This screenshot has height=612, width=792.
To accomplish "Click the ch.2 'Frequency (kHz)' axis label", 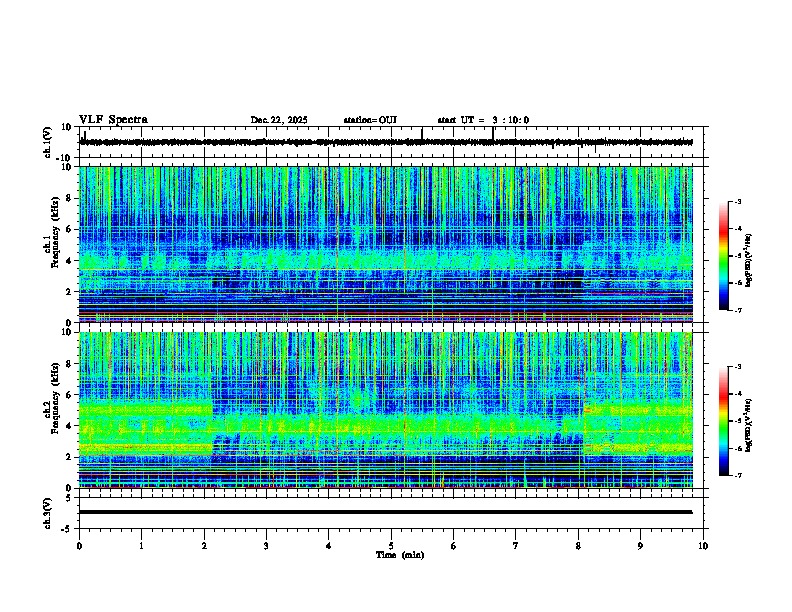I will 55,398.
